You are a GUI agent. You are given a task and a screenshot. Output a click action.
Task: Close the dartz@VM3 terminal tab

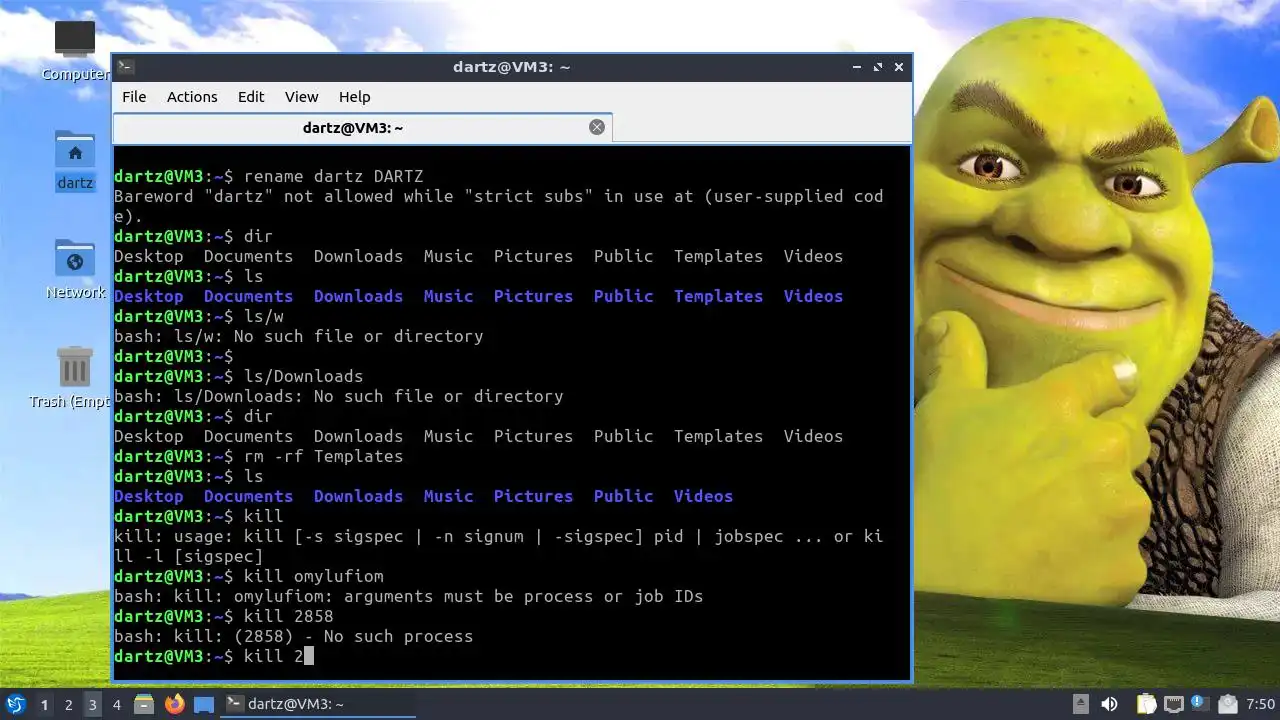click(x=597, y=127)
